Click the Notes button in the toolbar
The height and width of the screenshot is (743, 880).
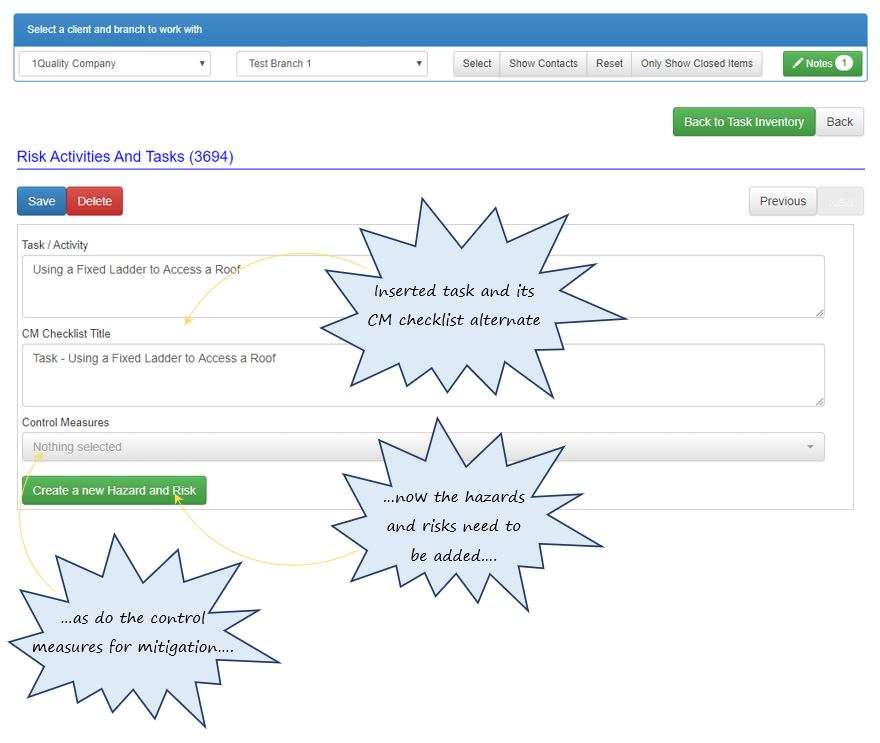(820, 63)
